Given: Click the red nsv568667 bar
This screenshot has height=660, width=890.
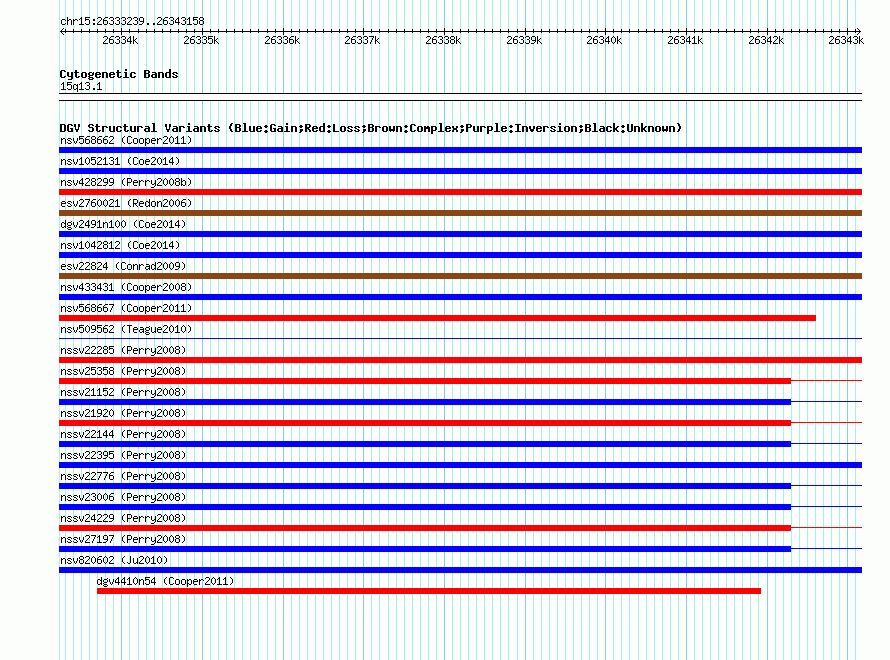Looking at the screenshot, I should point(437,318).
